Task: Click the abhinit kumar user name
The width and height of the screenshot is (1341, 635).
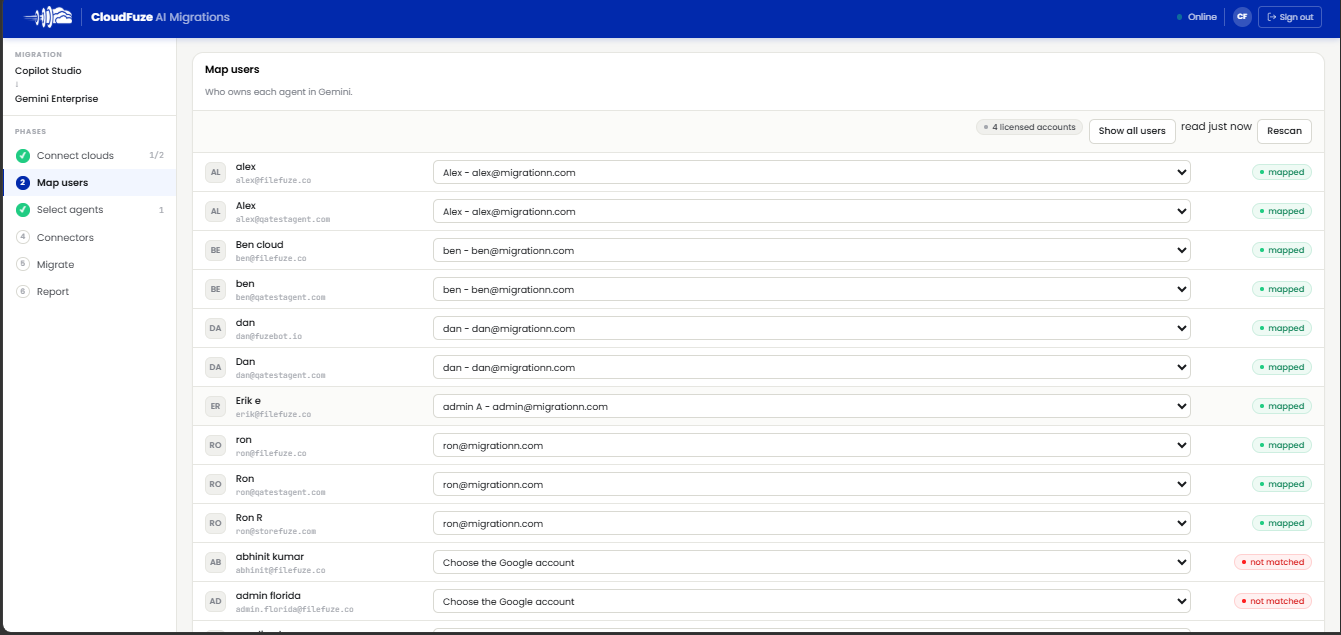Action: click(x=270, y=557)
